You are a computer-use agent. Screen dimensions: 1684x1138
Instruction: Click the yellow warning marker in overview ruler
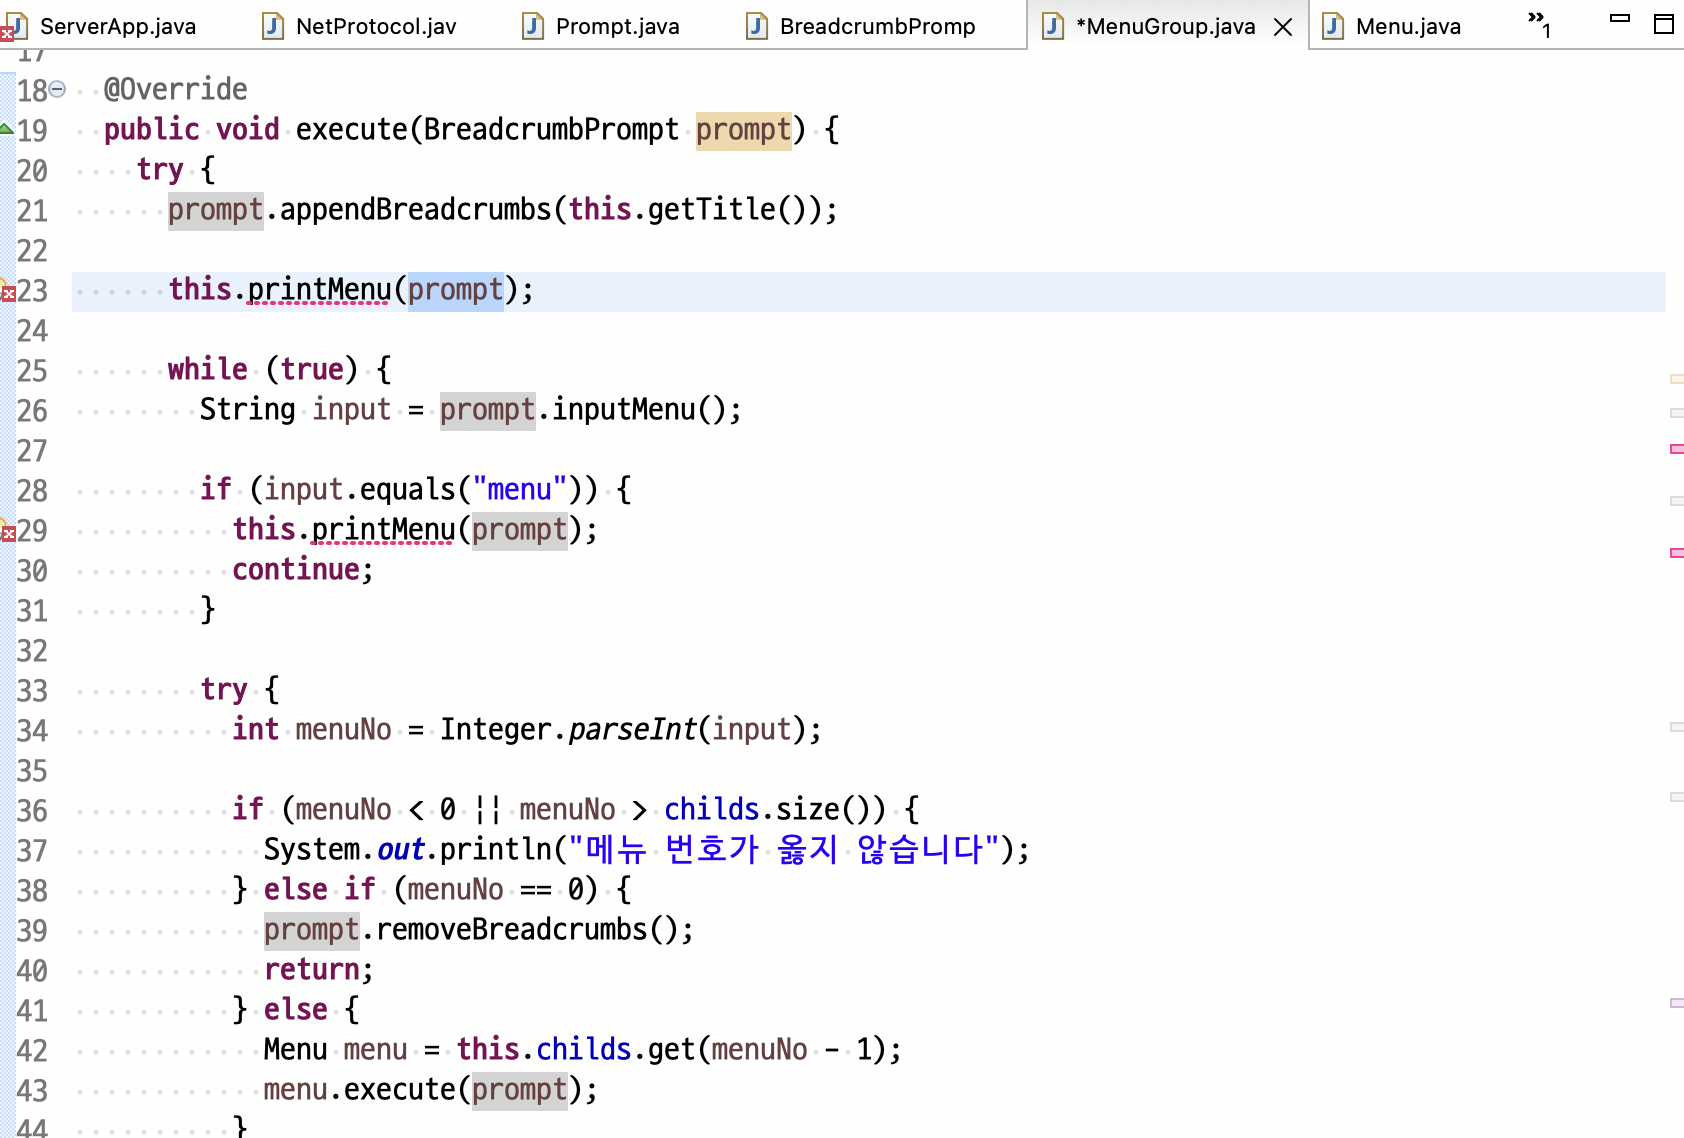click(1676, 379)
